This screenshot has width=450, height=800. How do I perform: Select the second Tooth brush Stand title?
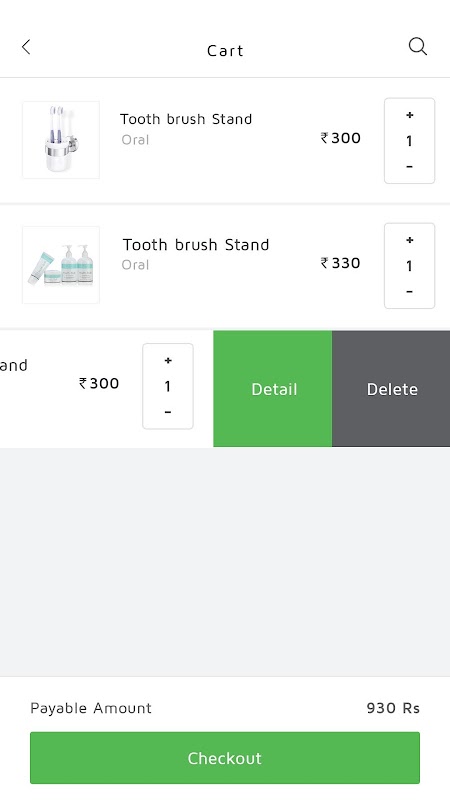(195, 244)
